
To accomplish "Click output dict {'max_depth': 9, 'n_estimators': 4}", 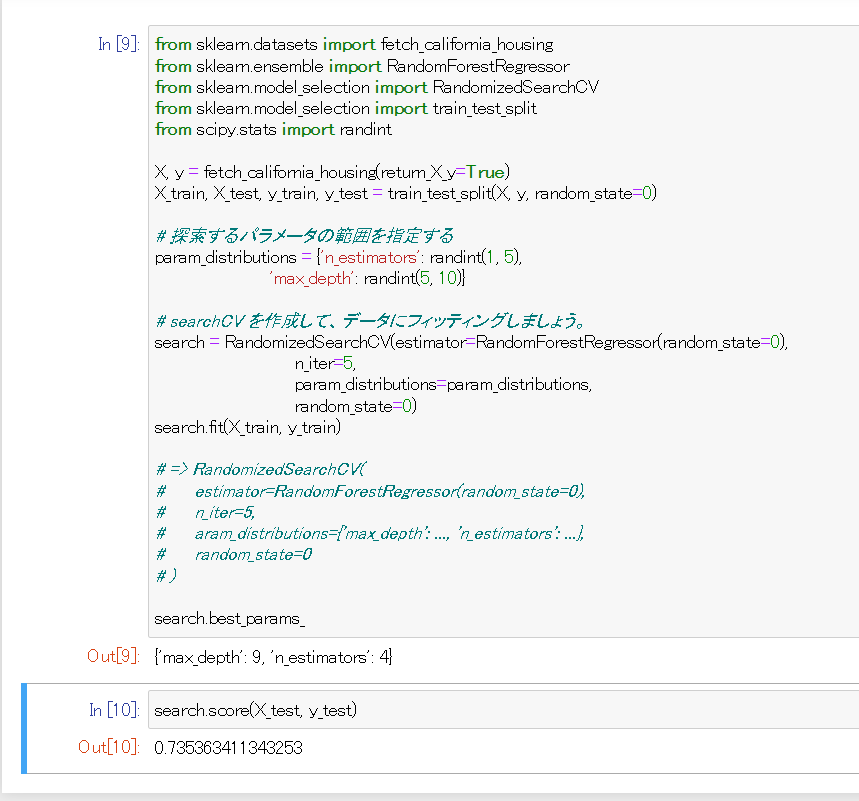I will click(x=273, y=657).
